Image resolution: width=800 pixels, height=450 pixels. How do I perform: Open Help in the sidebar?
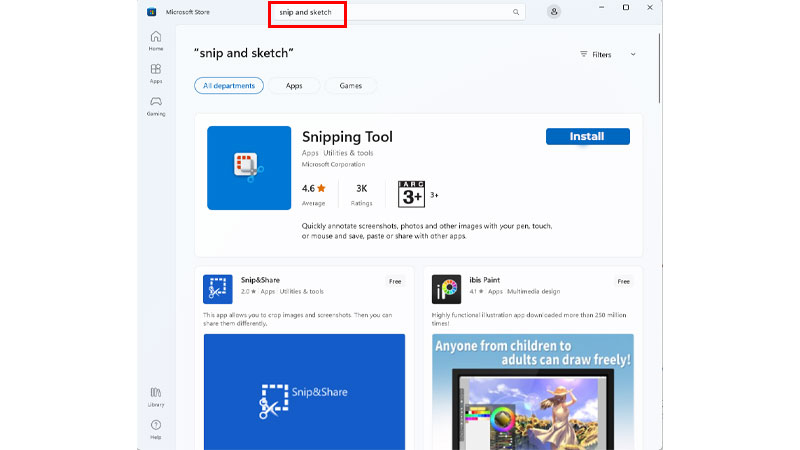(x=156, y=430)
